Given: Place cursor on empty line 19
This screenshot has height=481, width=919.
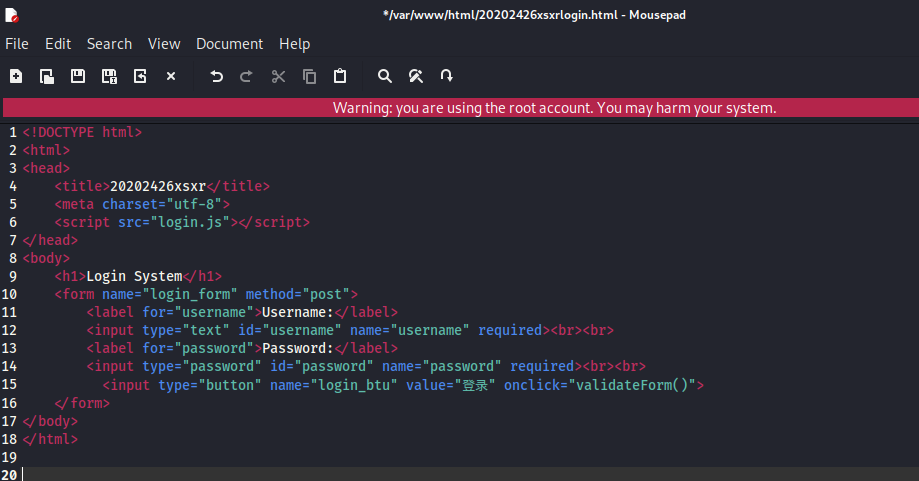Looking at the screenshot, I should pyautogui.click(x=469, y=458).
